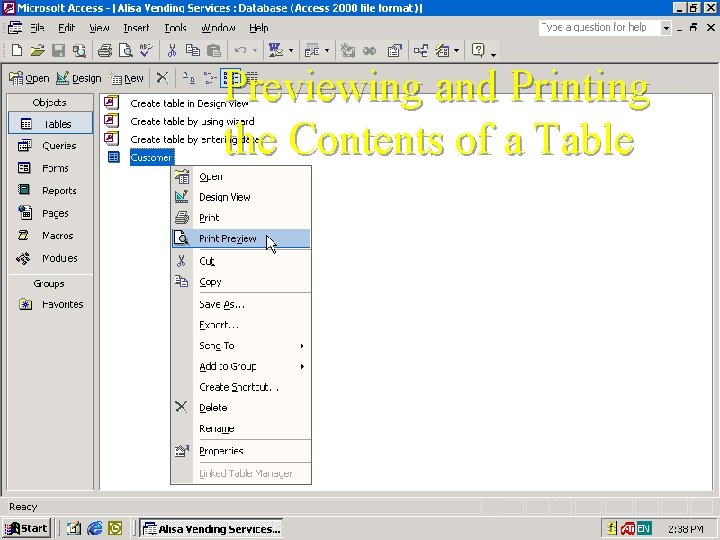Choose Print Preview in context menu

[241, 238]
